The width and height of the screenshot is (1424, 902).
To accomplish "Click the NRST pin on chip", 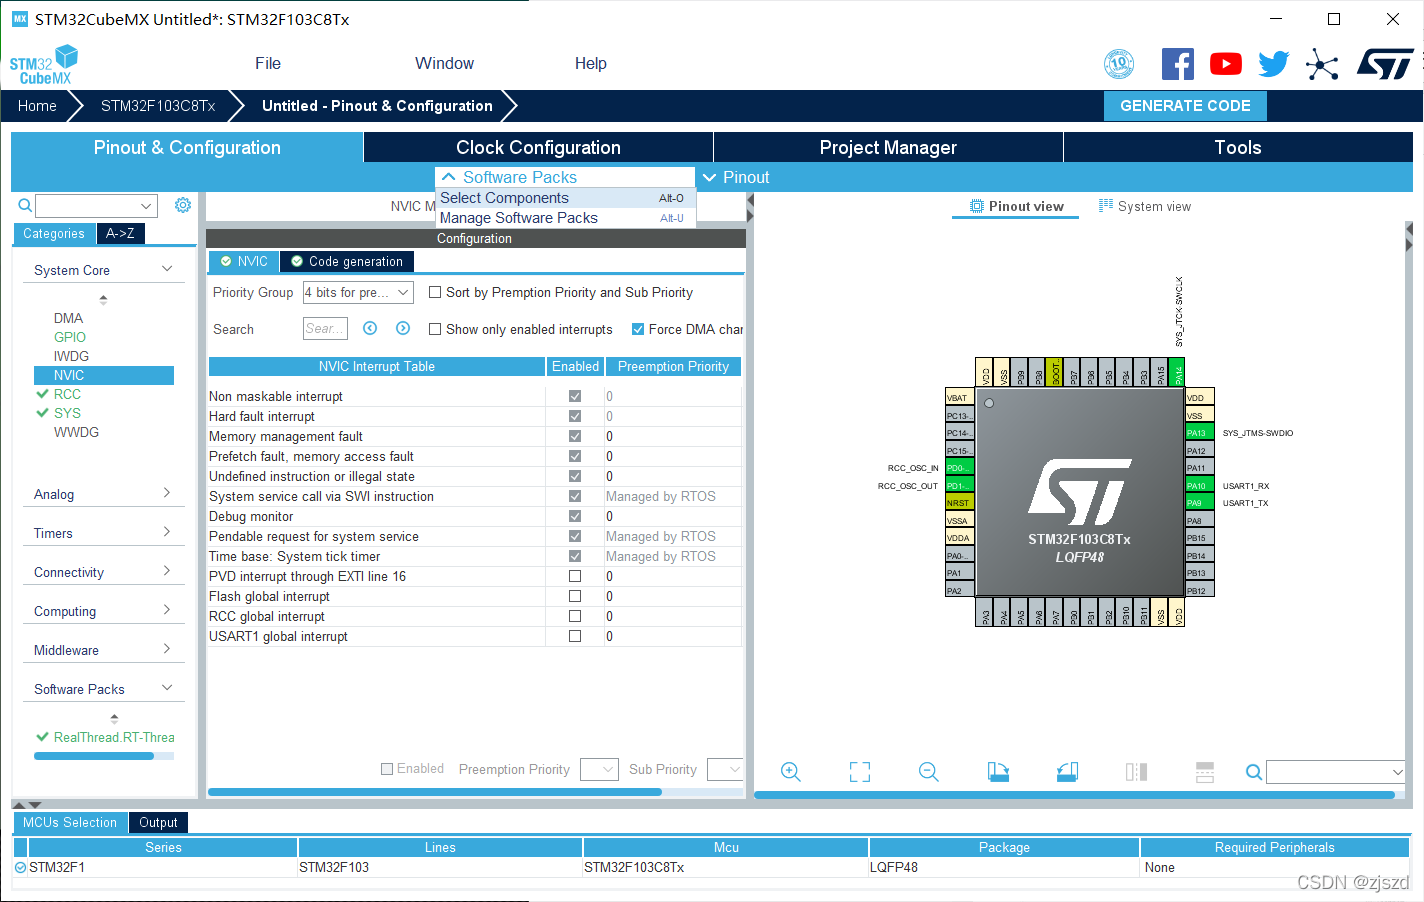I will point(959,503).
